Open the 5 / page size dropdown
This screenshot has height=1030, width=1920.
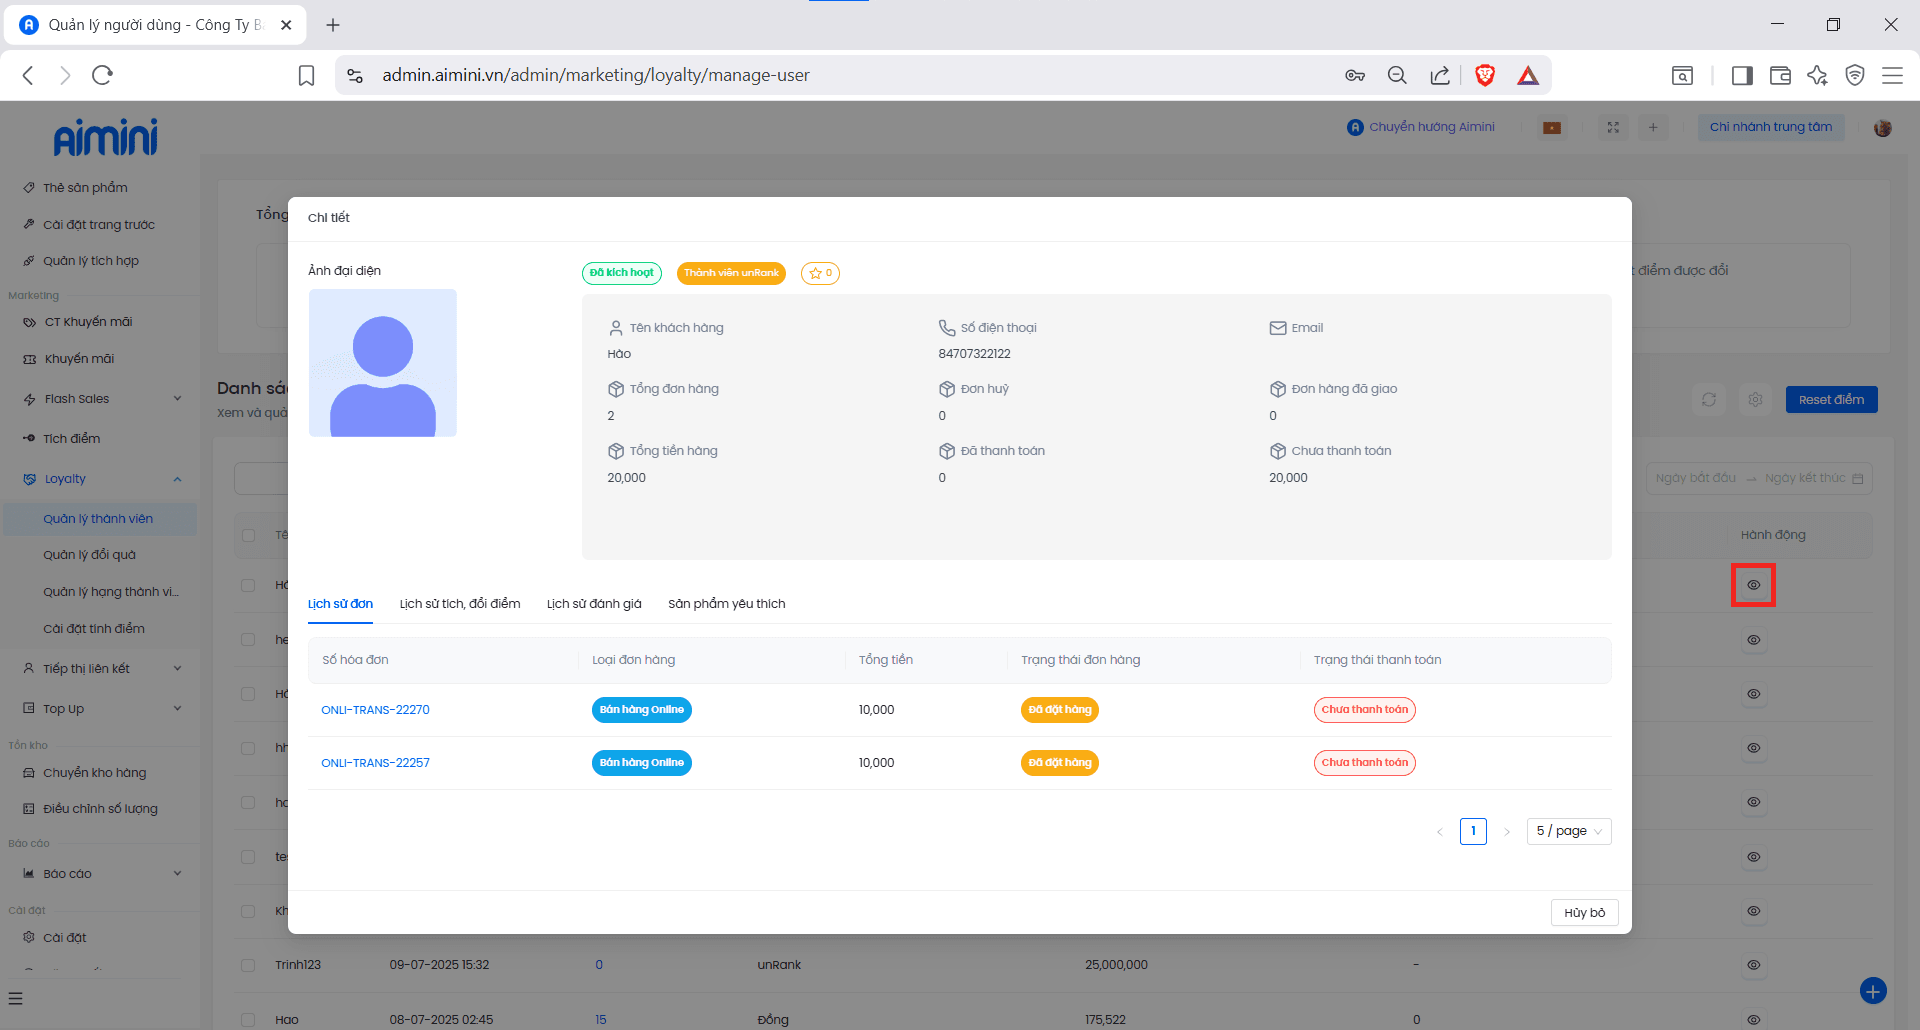[x=1568, y=831]
